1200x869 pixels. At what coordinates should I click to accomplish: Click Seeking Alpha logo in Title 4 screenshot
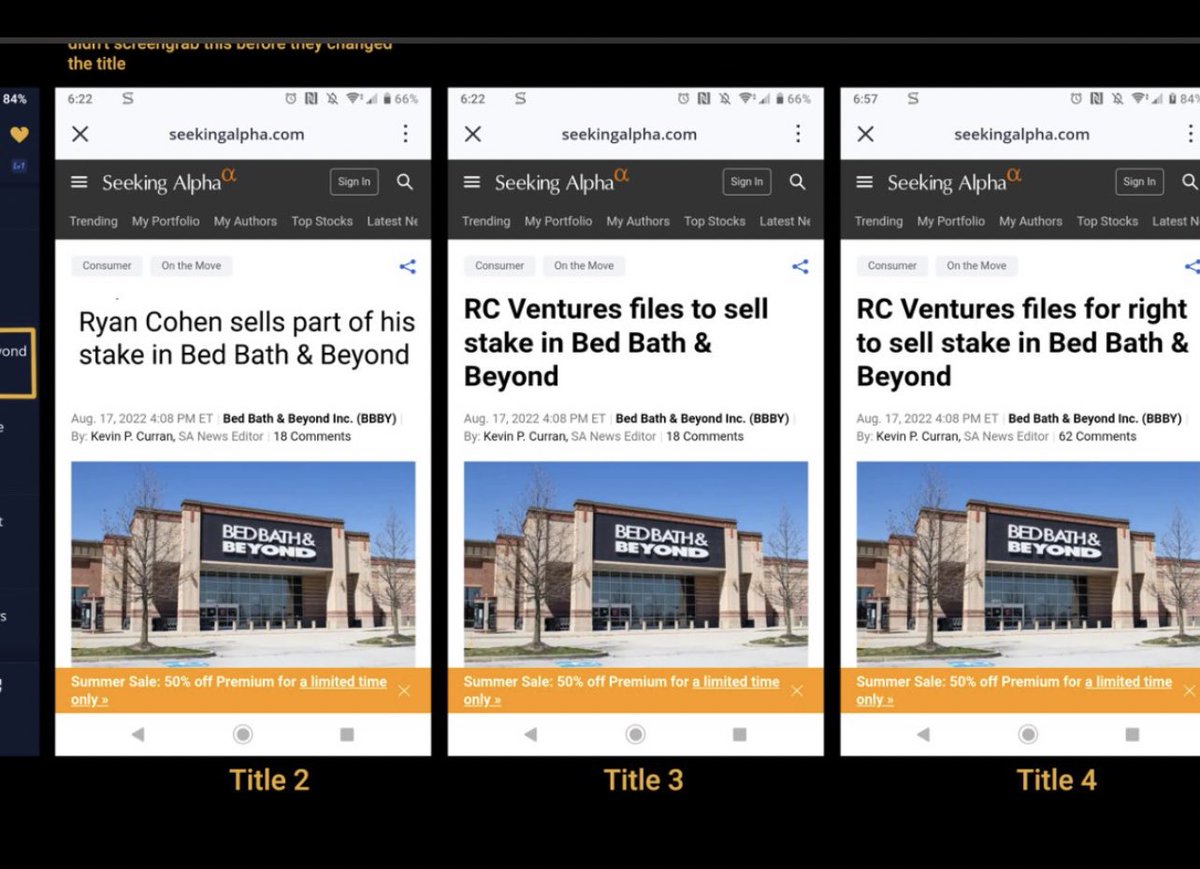[x=955, y=181]
